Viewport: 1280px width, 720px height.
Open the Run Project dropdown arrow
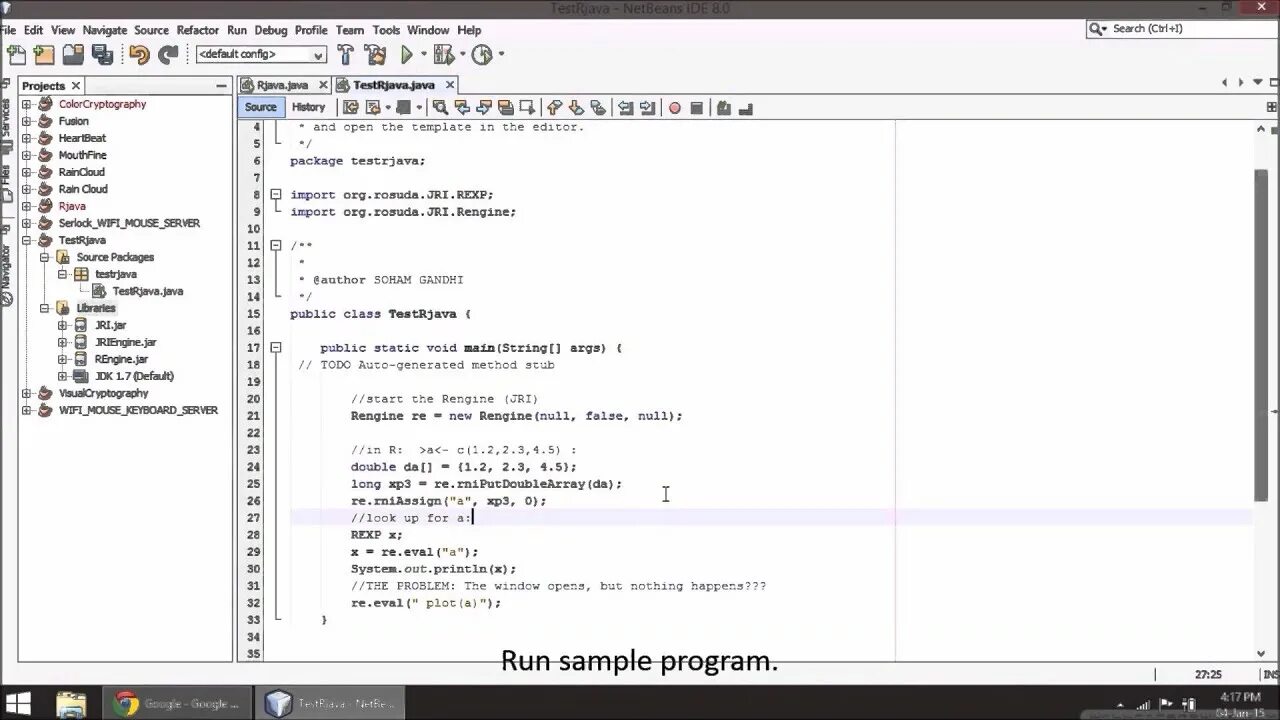pos(424,55)
